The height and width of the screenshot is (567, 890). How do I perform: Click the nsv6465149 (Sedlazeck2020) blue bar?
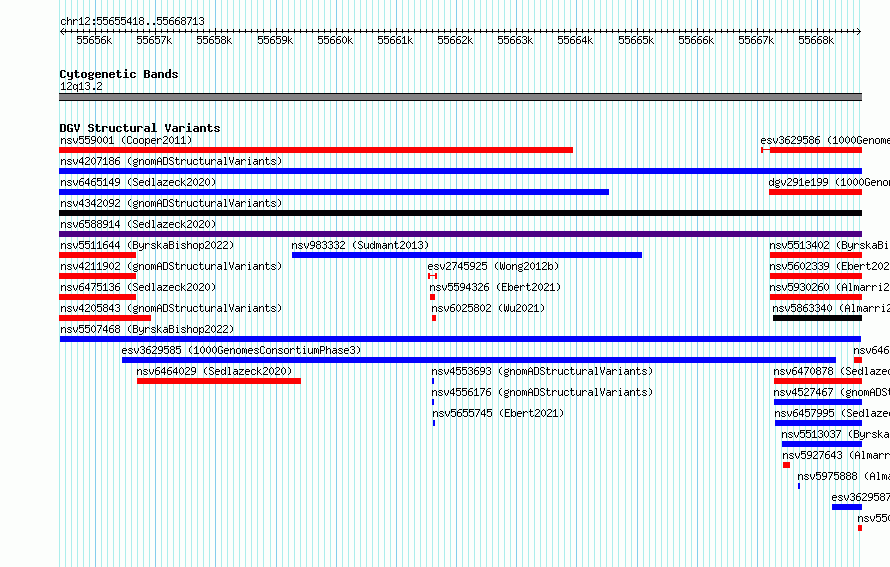click(x=334, y=192)
